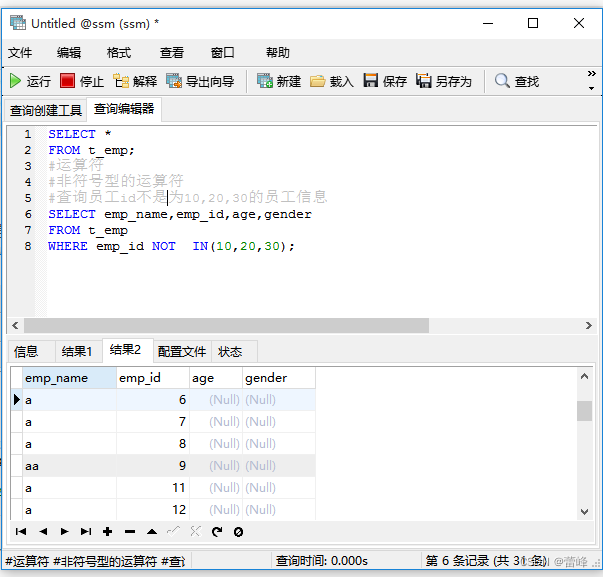Image resolution: width=603 pixels, height=577 pixels.
Task: Add a new record with the plus icon
Action: coord(108,532)
